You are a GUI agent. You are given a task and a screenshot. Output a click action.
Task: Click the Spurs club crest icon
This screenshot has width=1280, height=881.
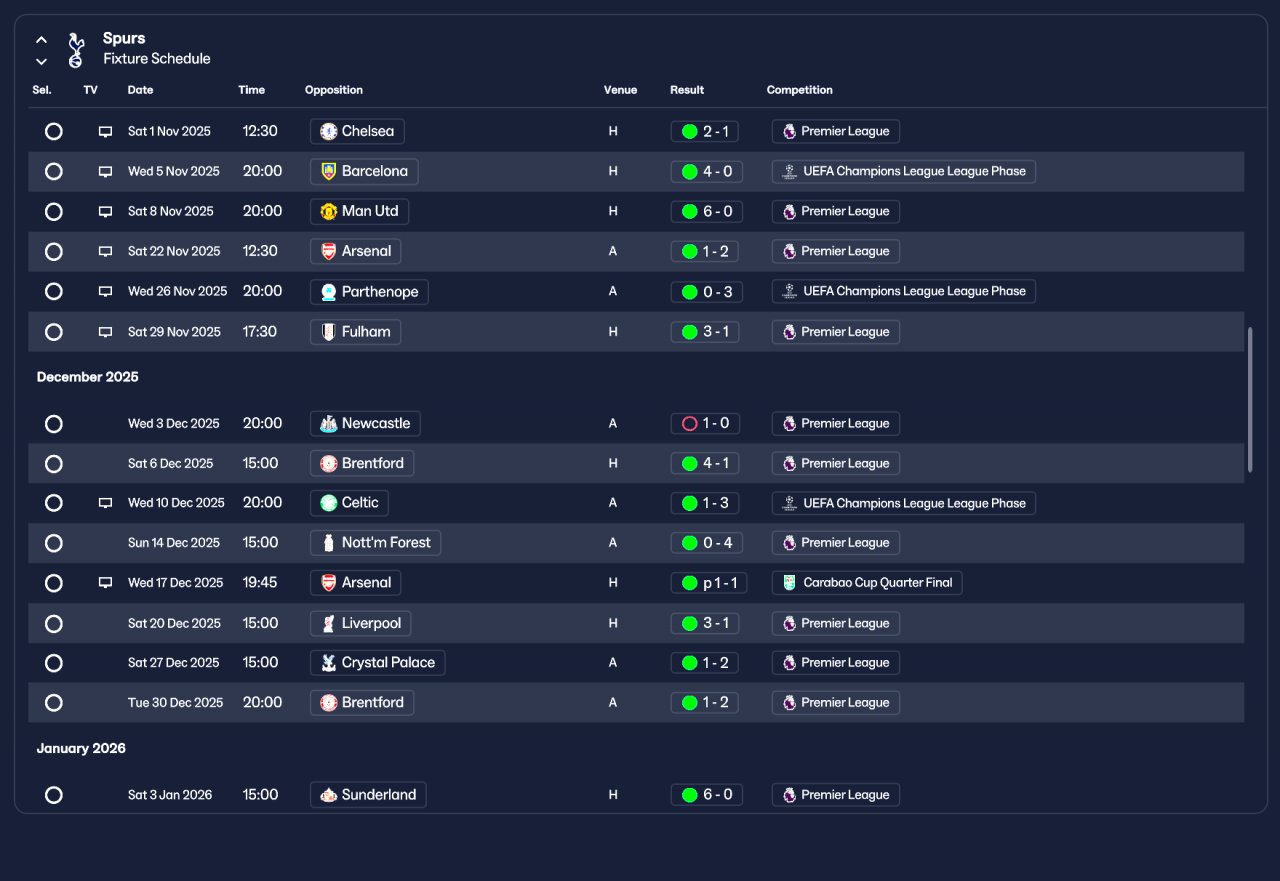pos(76,50)
